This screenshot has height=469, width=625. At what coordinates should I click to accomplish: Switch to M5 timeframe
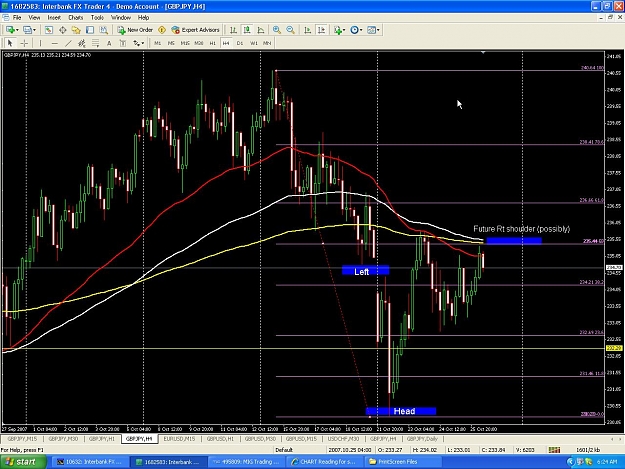171,43
